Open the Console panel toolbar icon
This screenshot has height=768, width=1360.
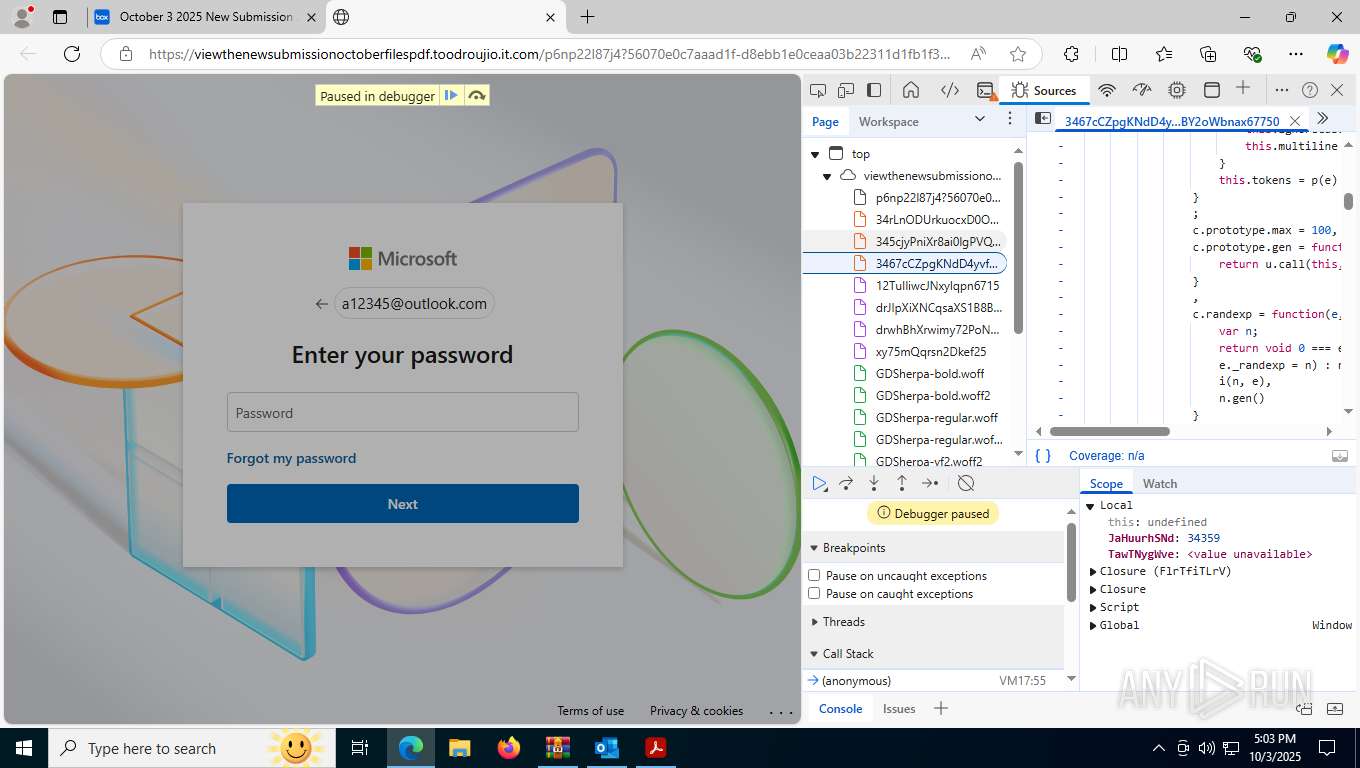[x=985, y=90]
